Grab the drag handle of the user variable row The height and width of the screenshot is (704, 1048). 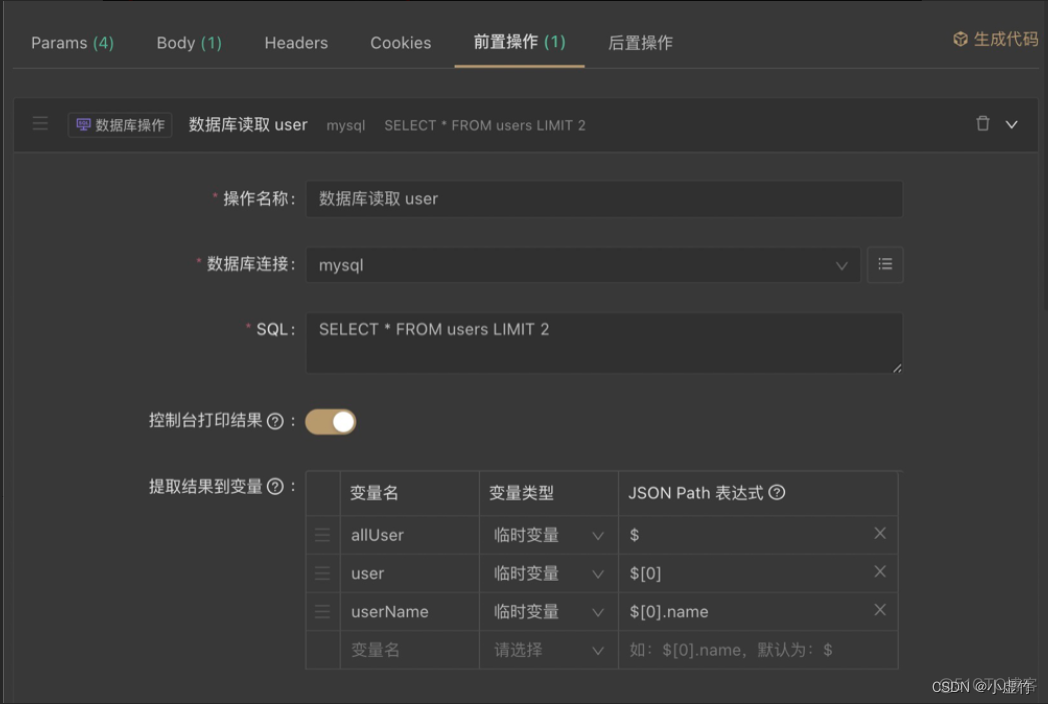click(x=322, y=572)
